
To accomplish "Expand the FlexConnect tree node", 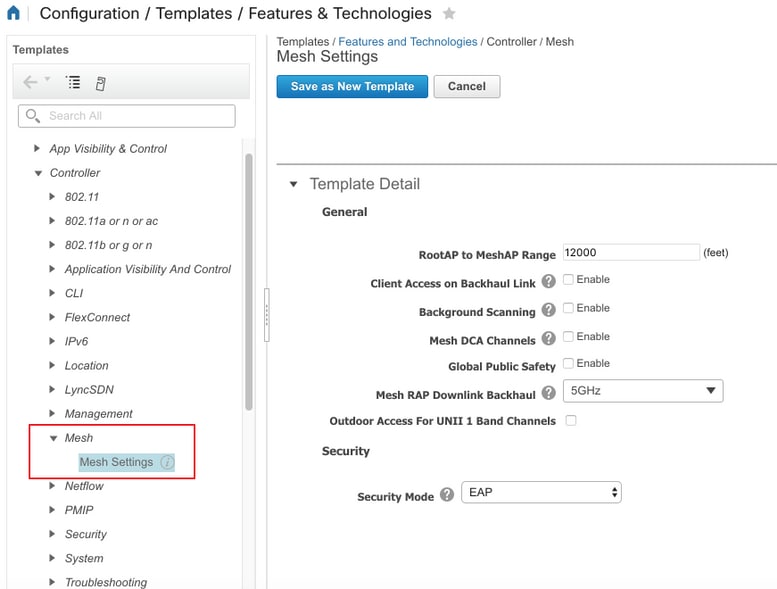I will point(52,317).
